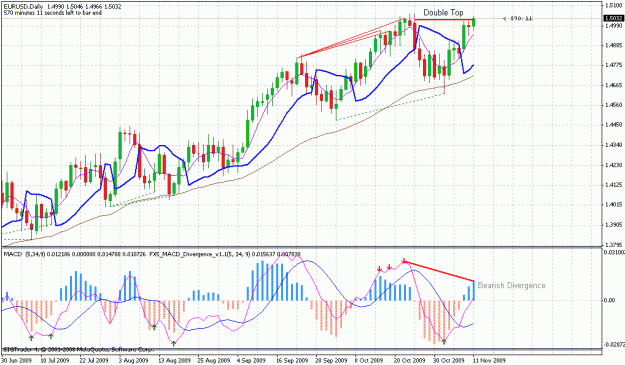Click the 1.4560 price axis label
The image size is (625, 365).
(x=613, y=105)
